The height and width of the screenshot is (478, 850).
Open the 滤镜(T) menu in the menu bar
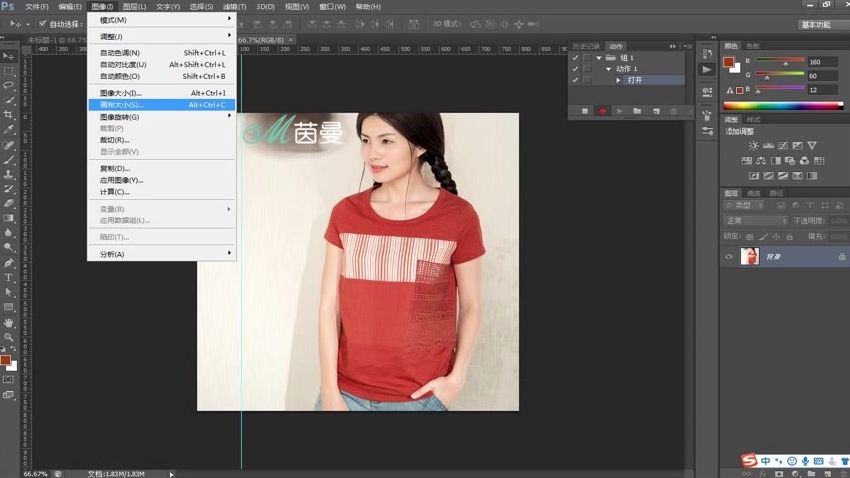233,6
